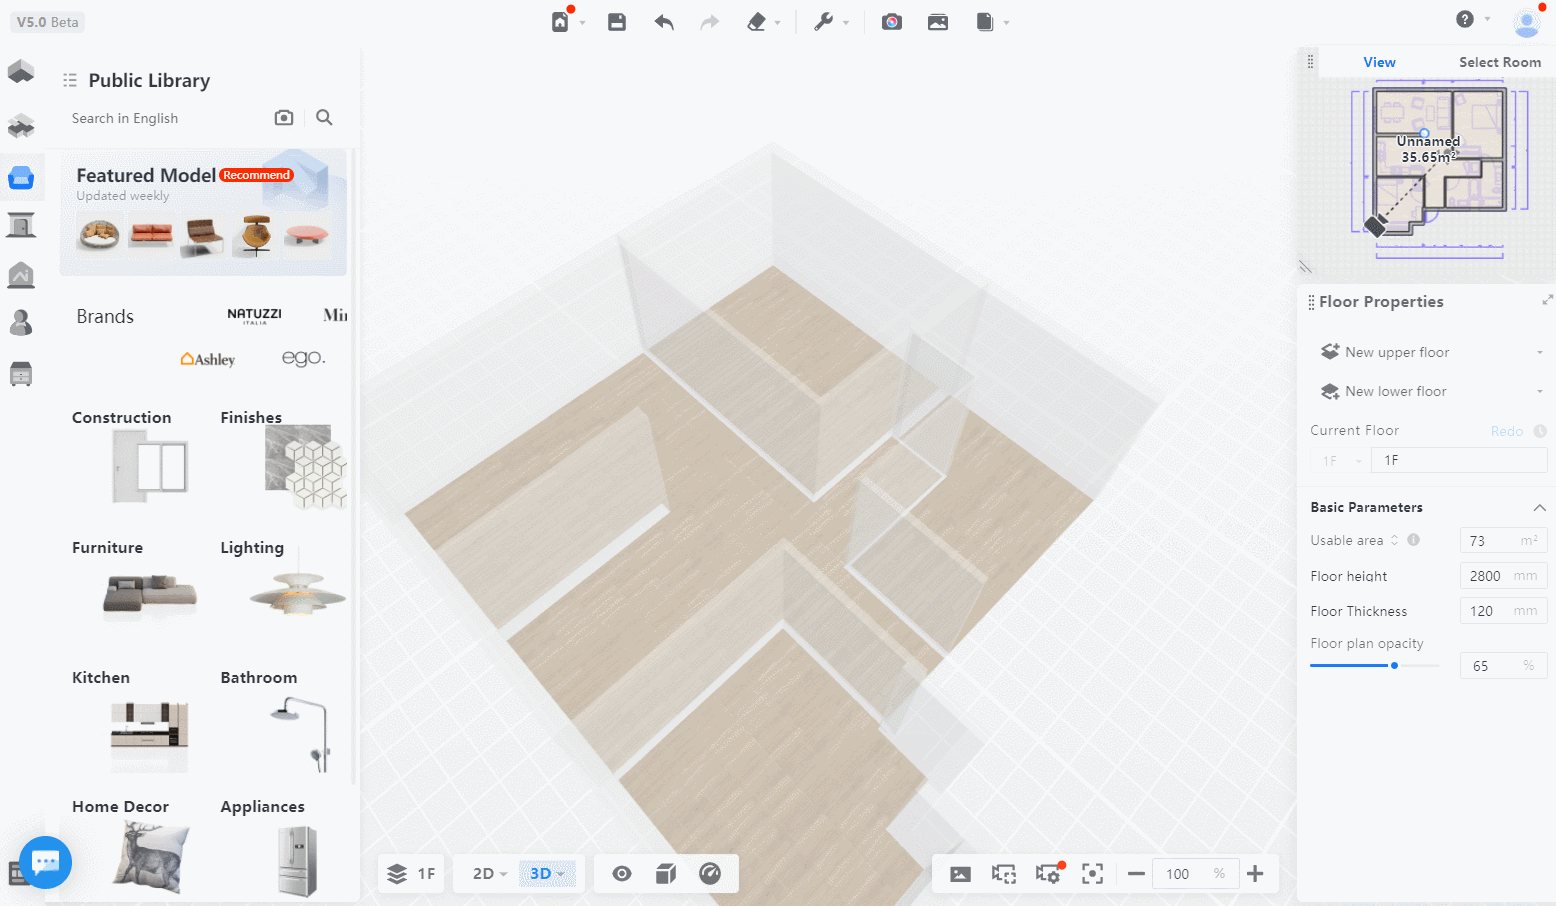Click the fit-to-screen focus icon

coord(1093,874)
